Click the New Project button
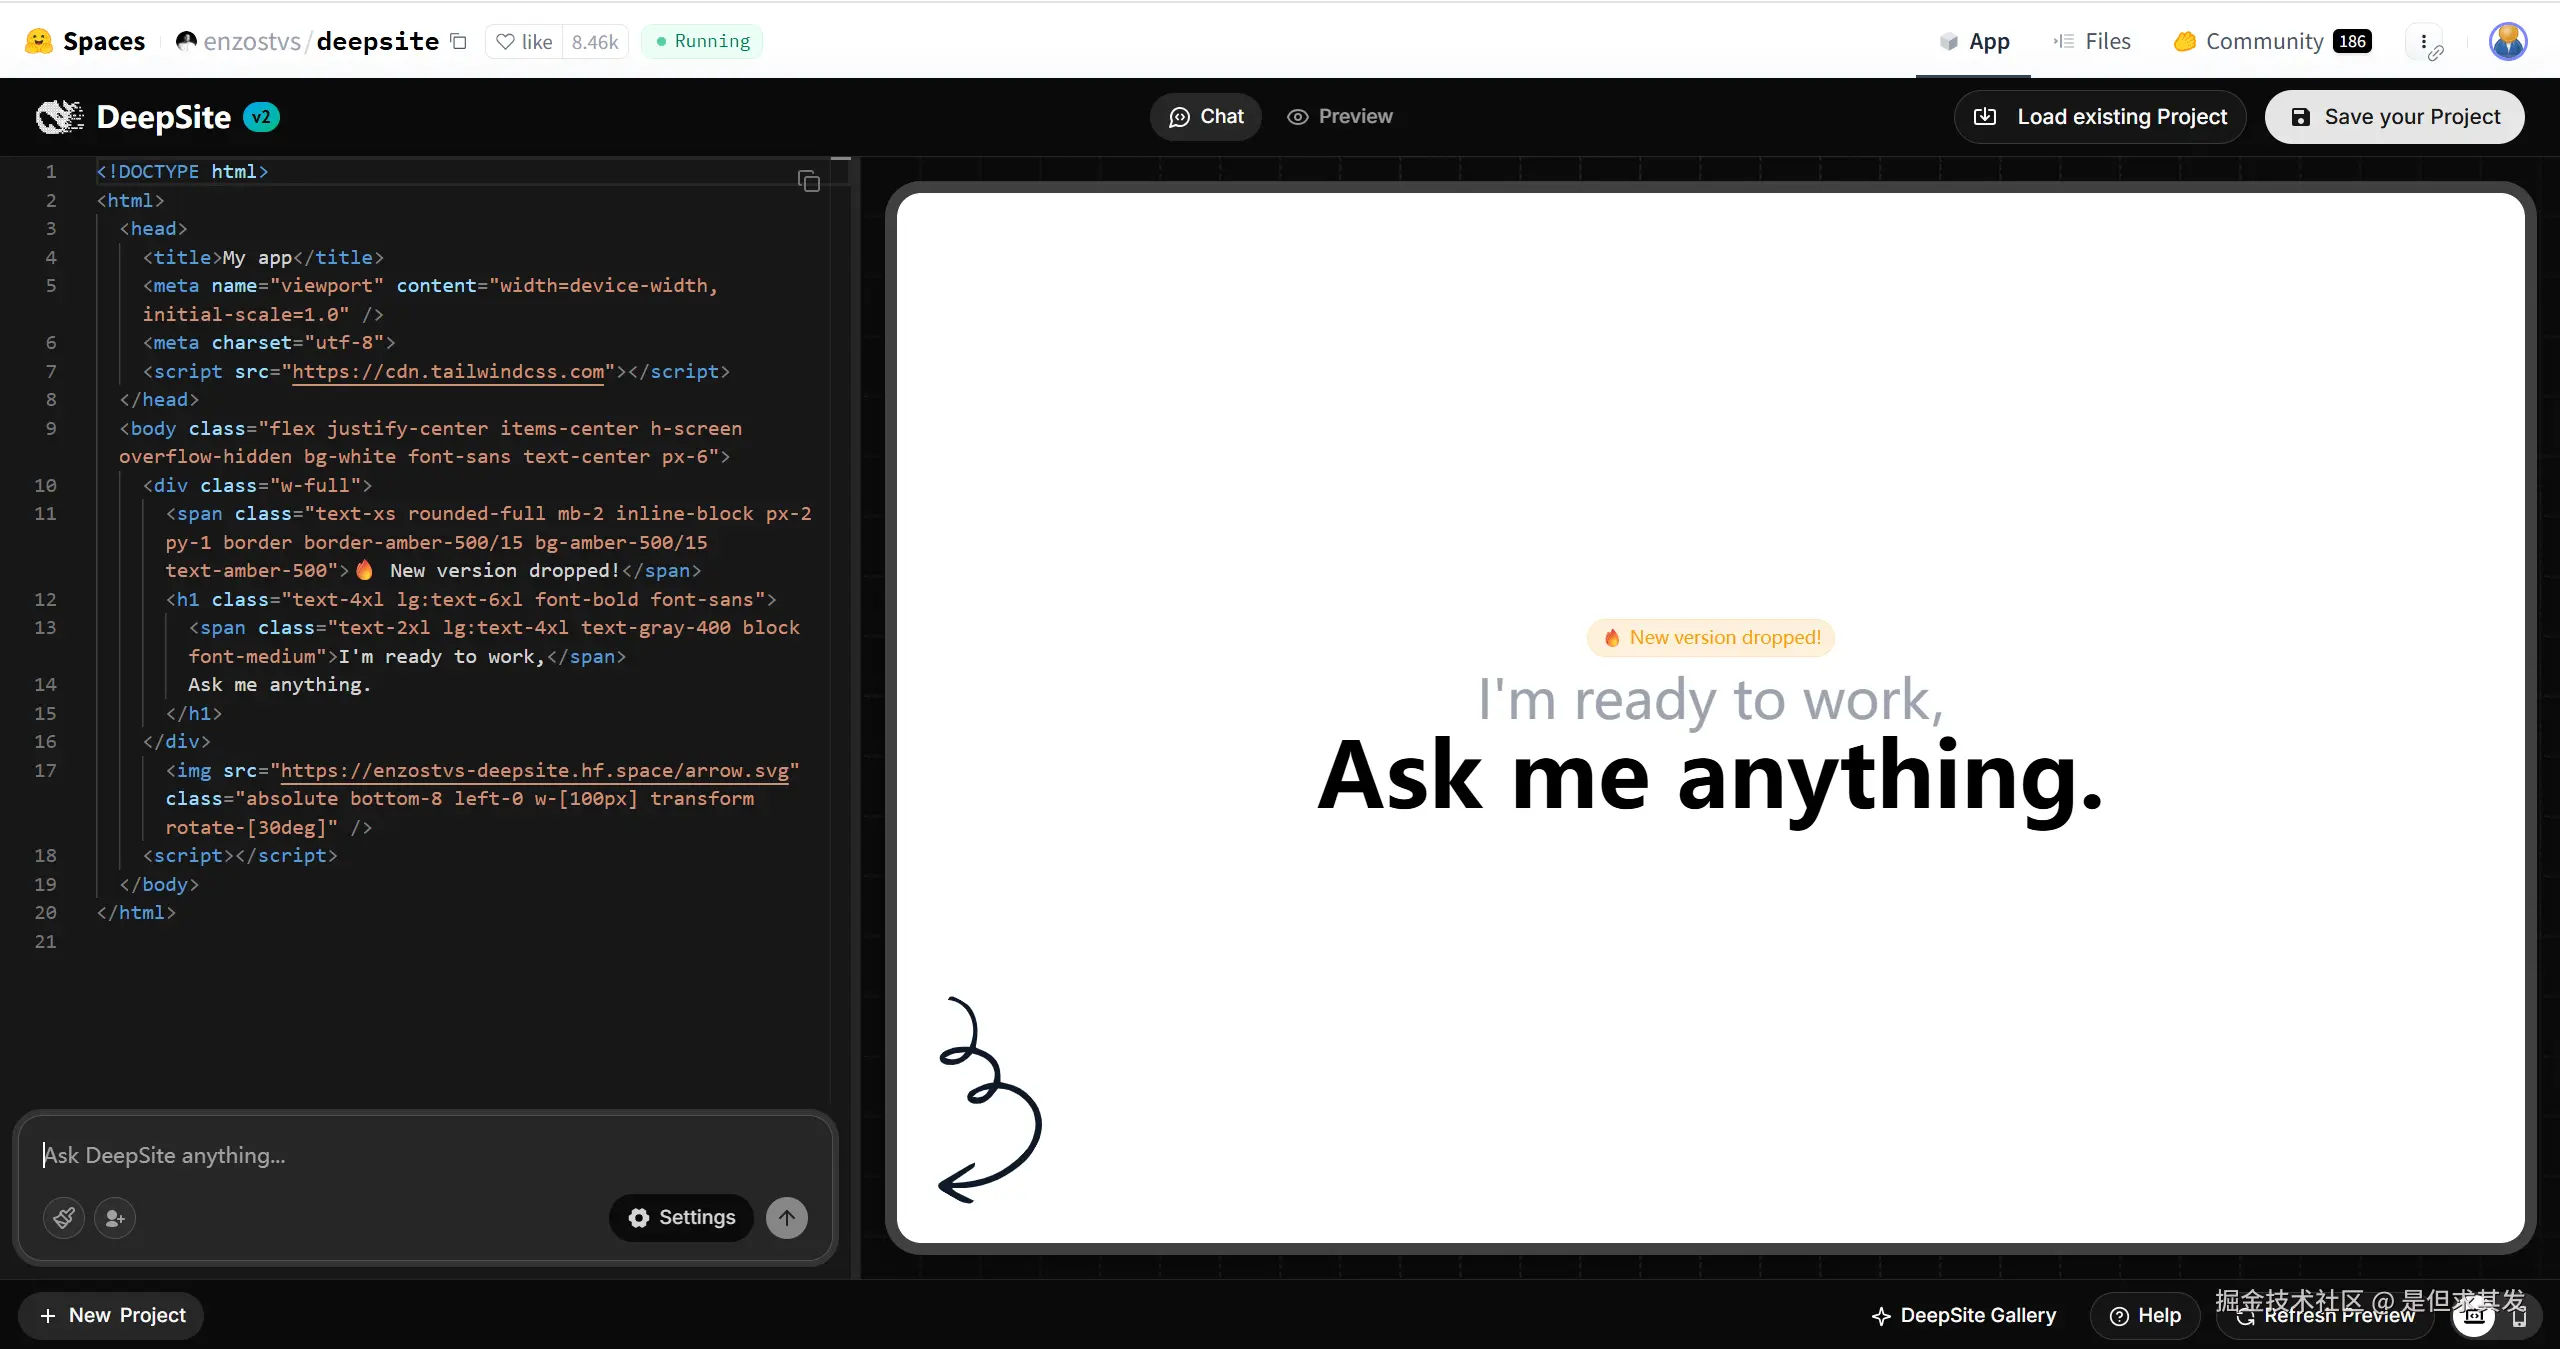The width and height of the screenshot is (2560, 1349). [x=111, y=1315]
